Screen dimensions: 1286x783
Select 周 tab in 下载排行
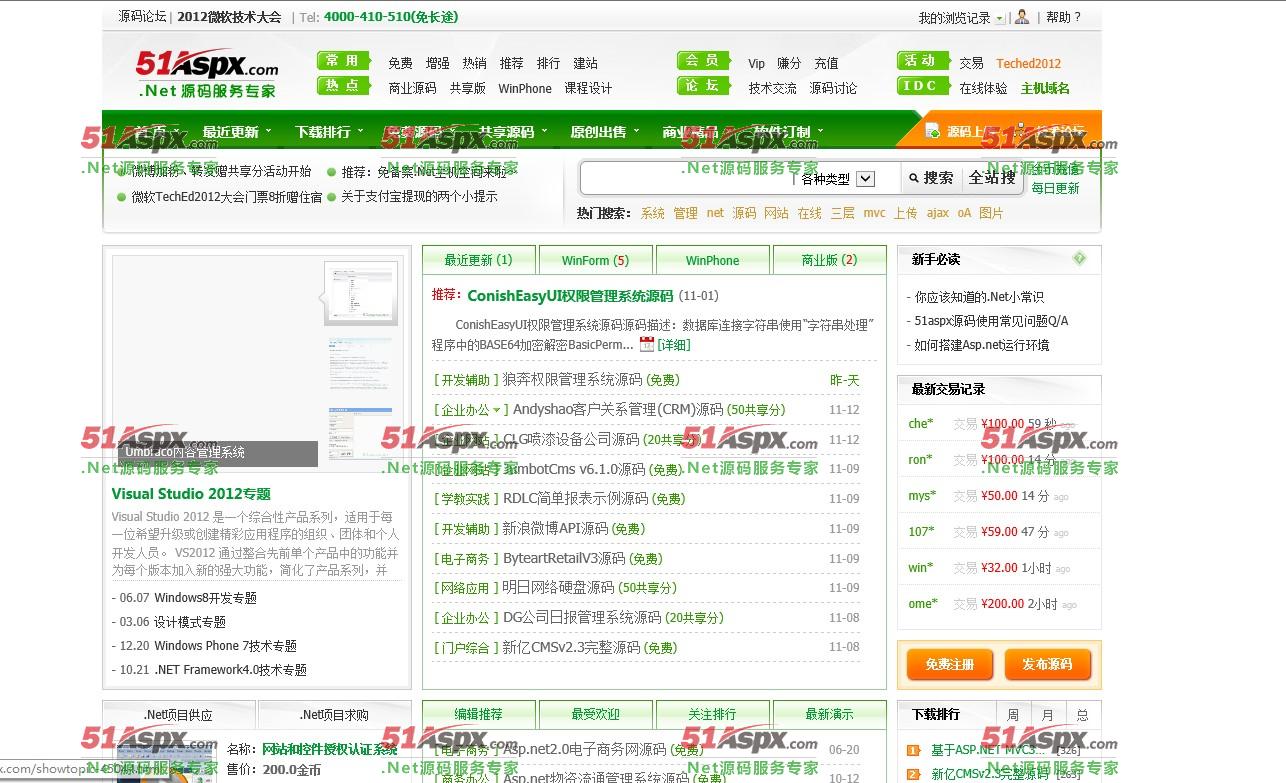(x=1013, y=715)
